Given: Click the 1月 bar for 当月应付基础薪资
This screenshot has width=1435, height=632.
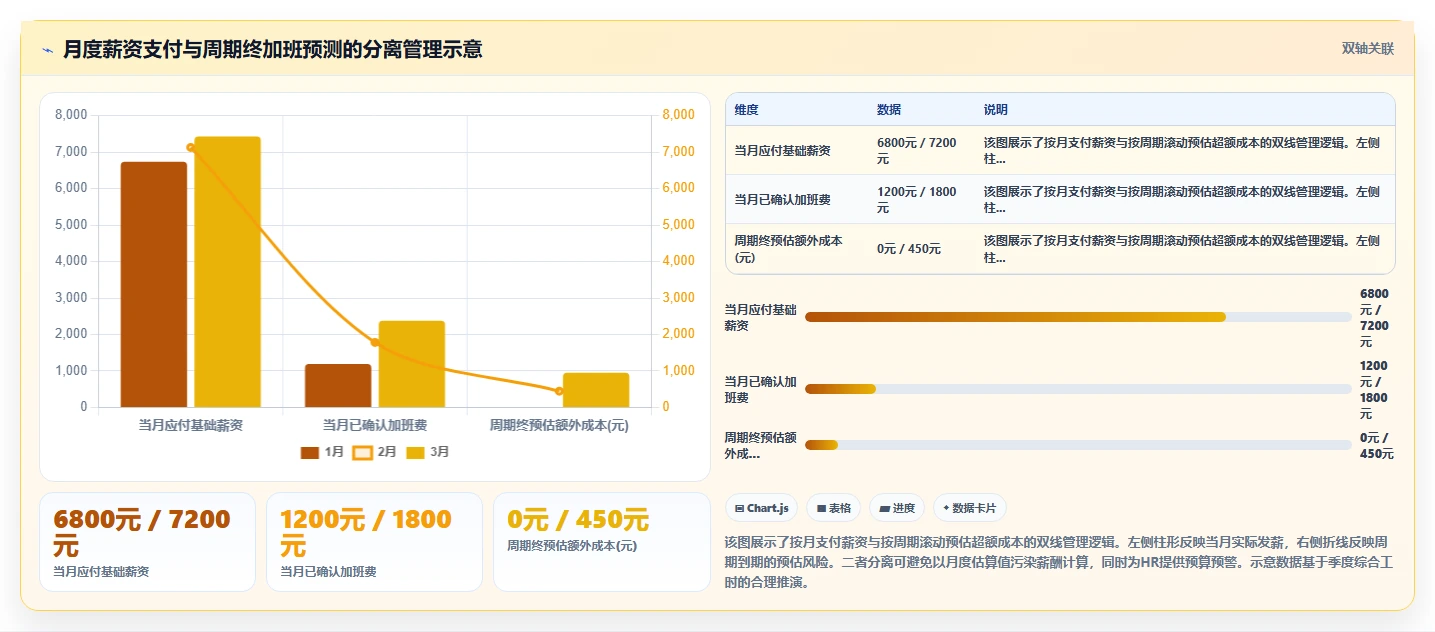Looking at the screenshot, I should coord(154,284).
